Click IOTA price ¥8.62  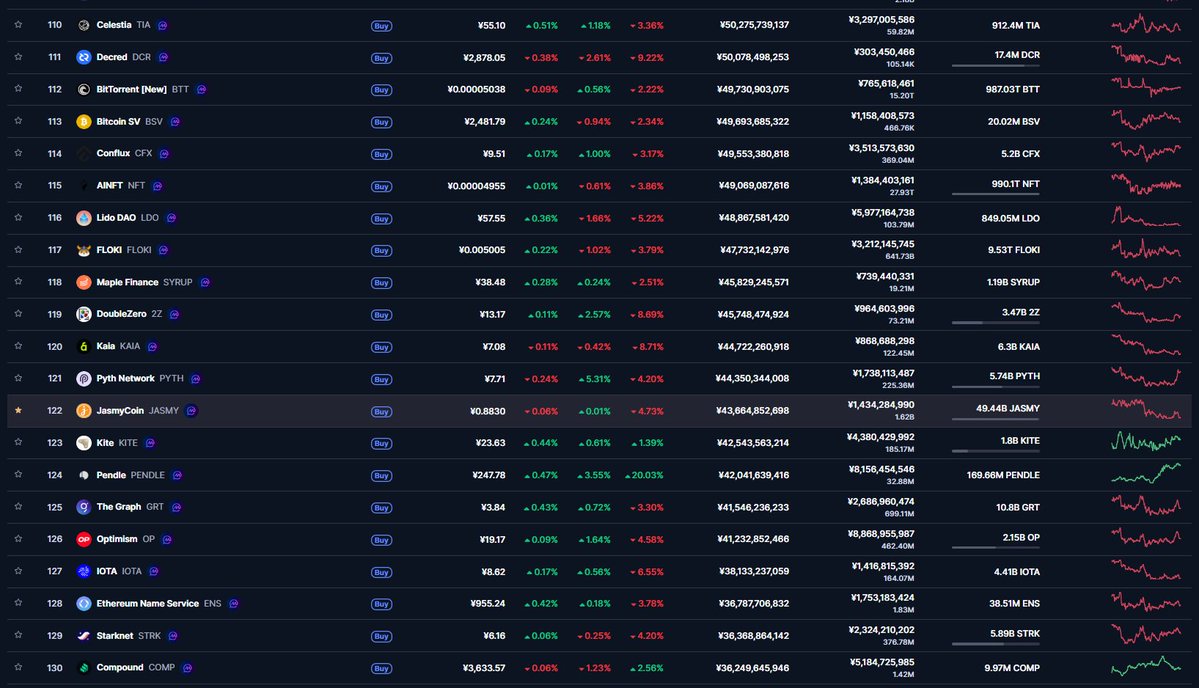pyautogui.click(x=493, y=571)
